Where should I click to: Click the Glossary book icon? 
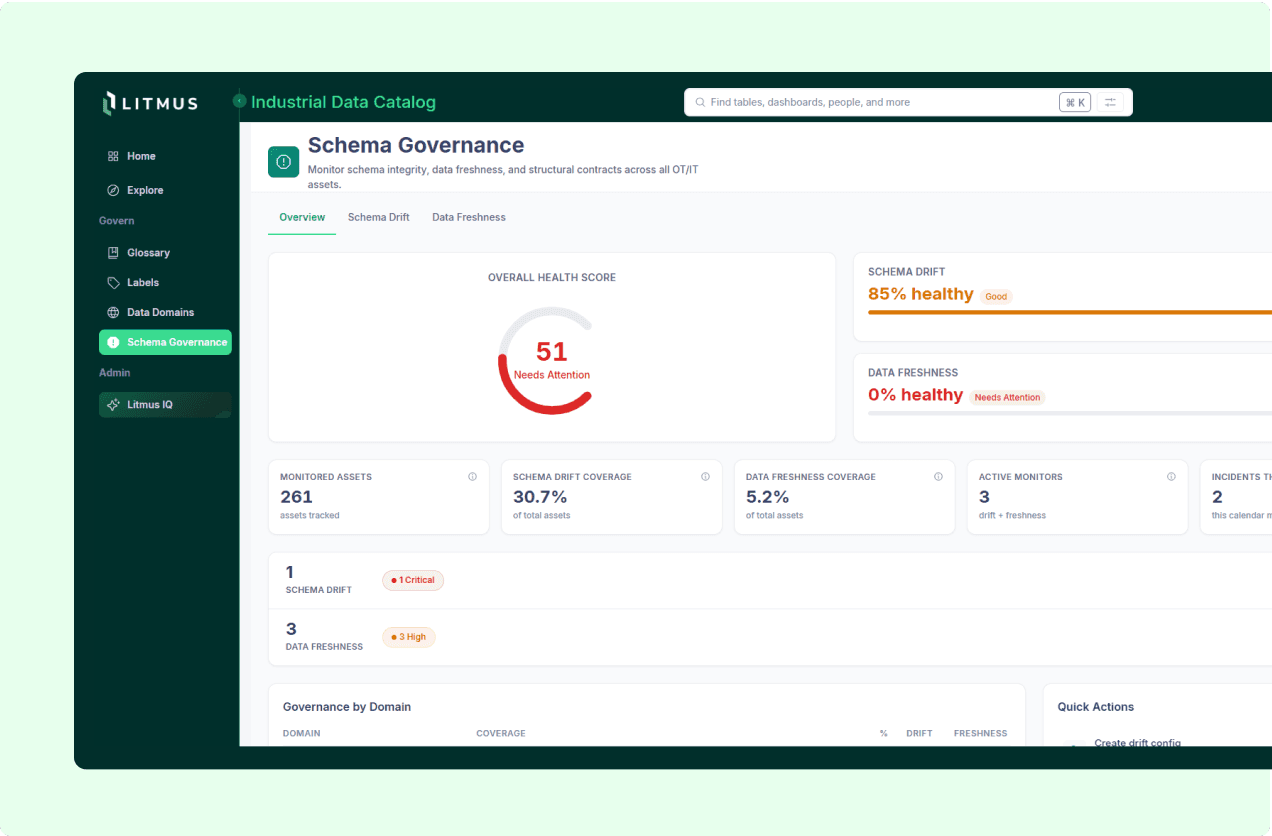pyautogui.click(x=113, y=253)
